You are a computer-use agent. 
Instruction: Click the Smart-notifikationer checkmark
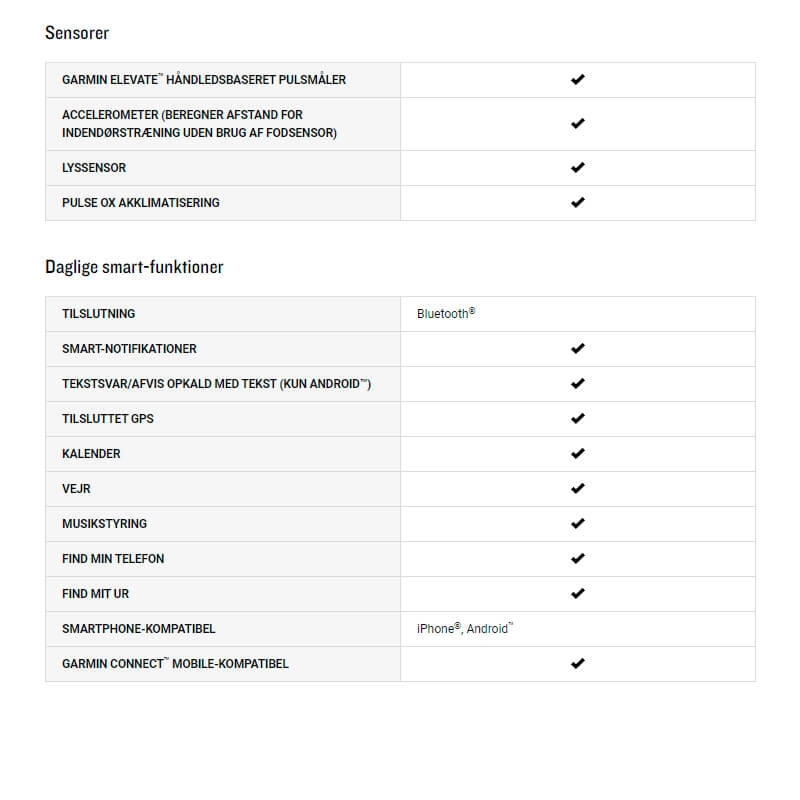[577, 349]
